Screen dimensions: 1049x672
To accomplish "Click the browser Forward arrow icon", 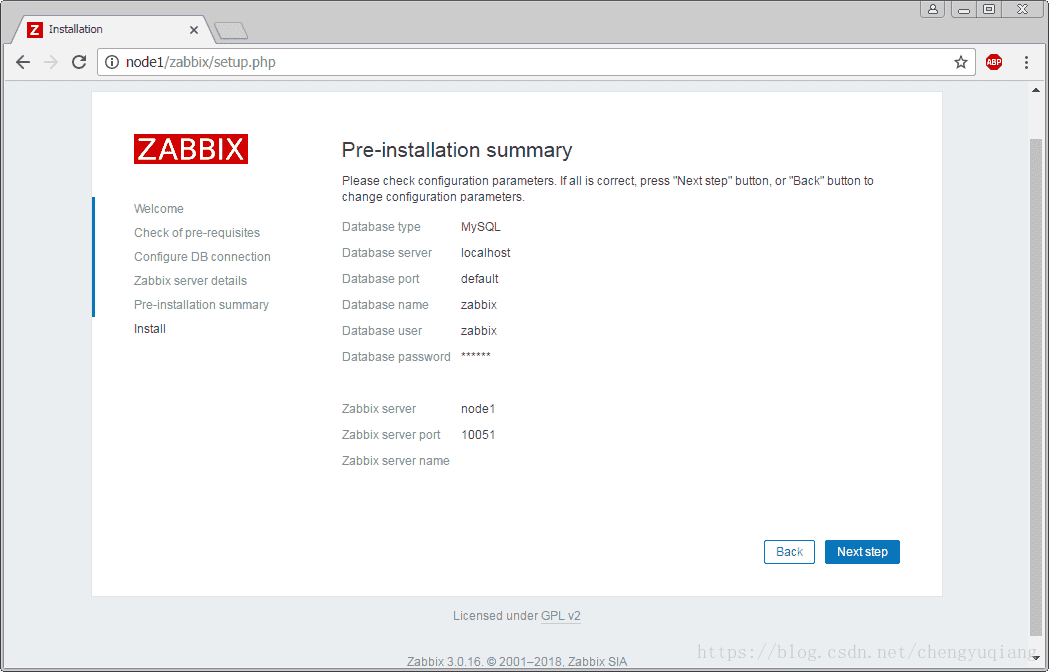I will [51, 62].
